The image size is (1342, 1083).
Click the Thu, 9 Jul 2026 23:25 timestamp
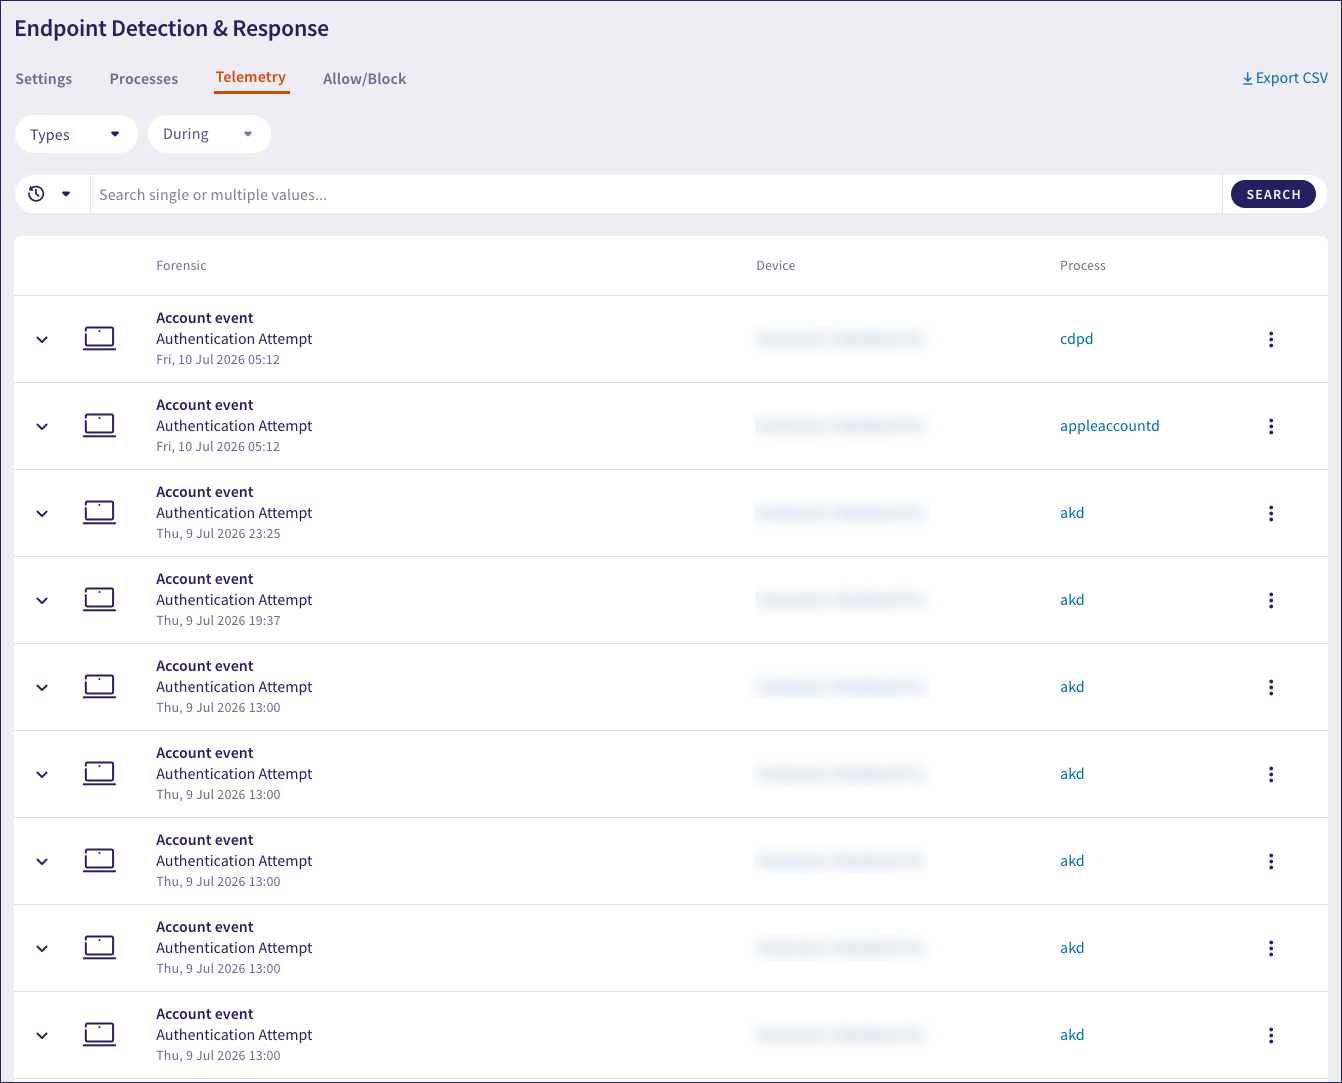pyautogui.click(x=218, y=534)
